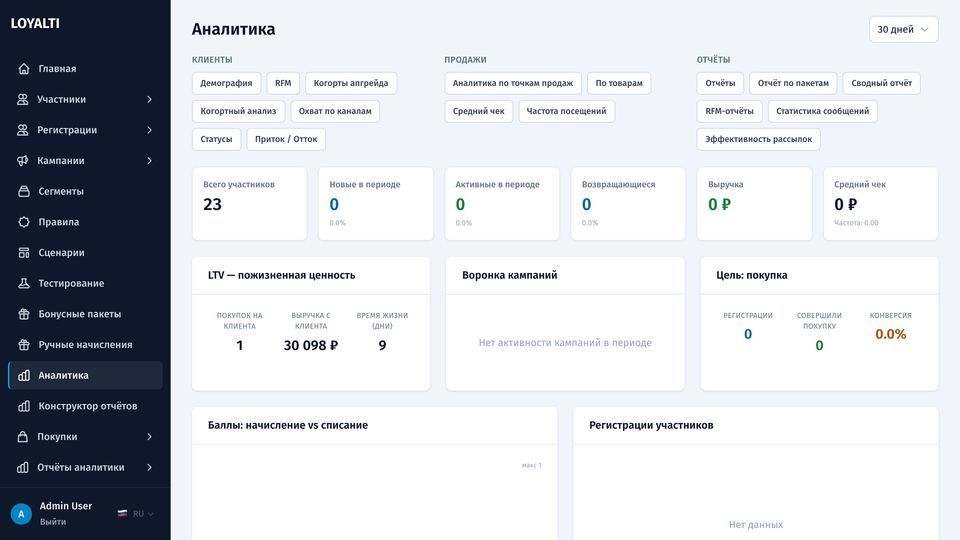This screenshot has width=960, height=540.
Task: Click the bag icon beside Покупки
Action: click(x=23, y=437)
